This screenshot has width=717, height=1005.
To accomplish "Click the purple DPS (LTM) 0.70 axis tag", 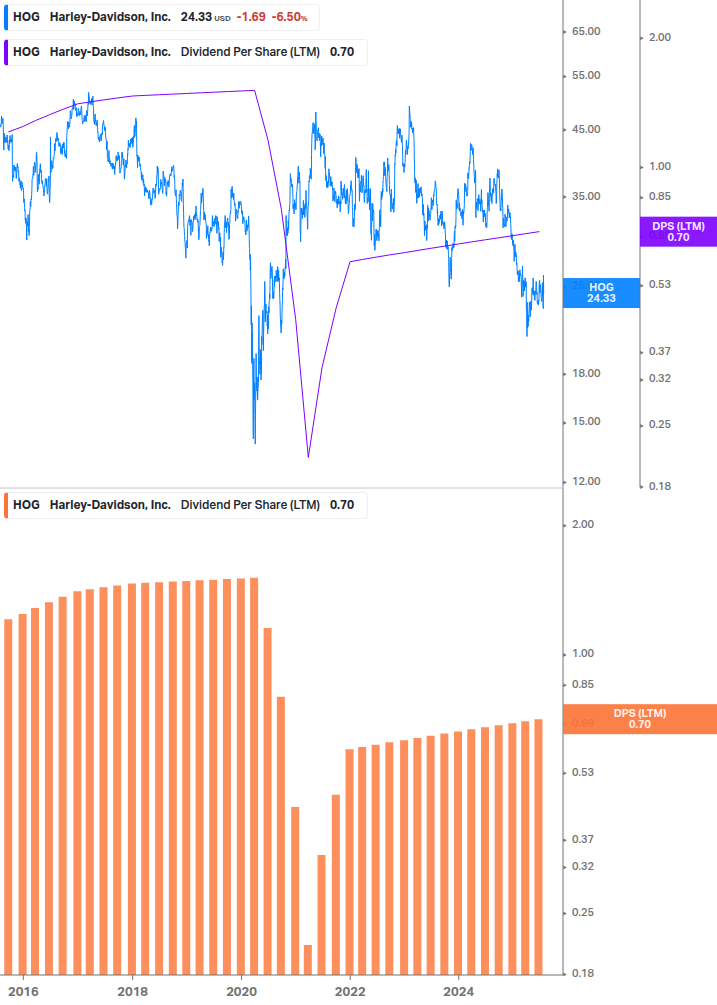I will point(678,231).
